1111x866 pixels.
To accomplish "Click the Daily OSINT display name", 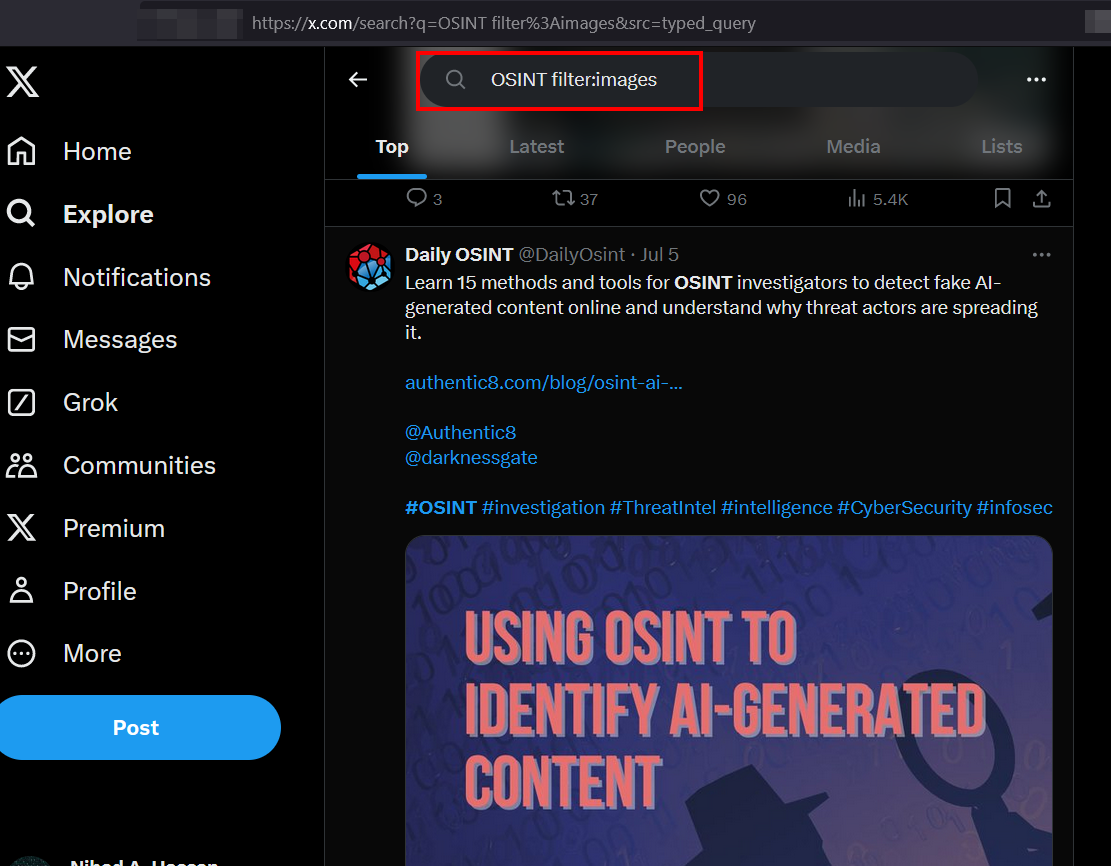I will point(458,254).
